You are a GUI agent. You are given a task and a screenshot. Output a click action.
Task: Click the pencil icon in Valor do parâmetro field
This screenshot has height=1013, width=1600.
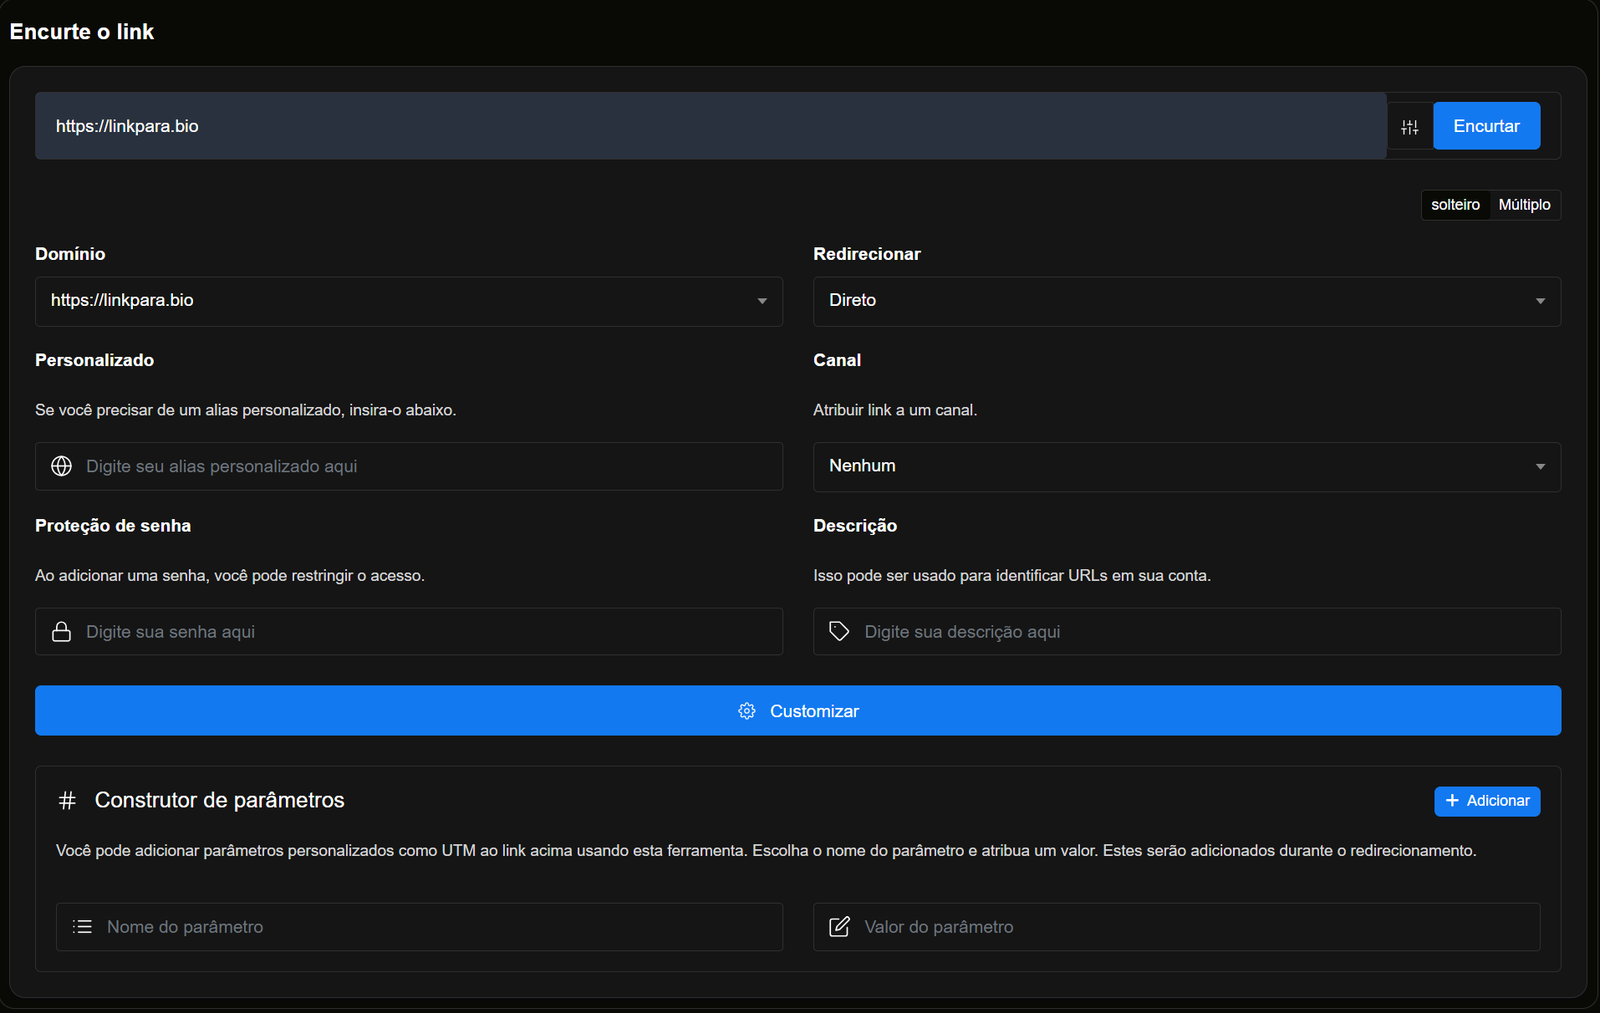coord(841,926)
